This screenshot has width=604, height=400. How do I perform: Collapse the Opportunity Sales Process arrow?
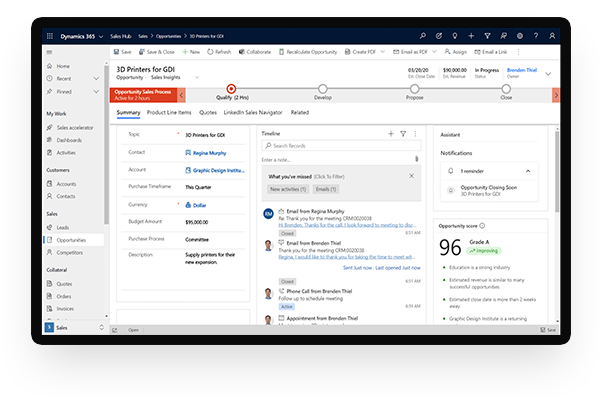coord(181,95)
